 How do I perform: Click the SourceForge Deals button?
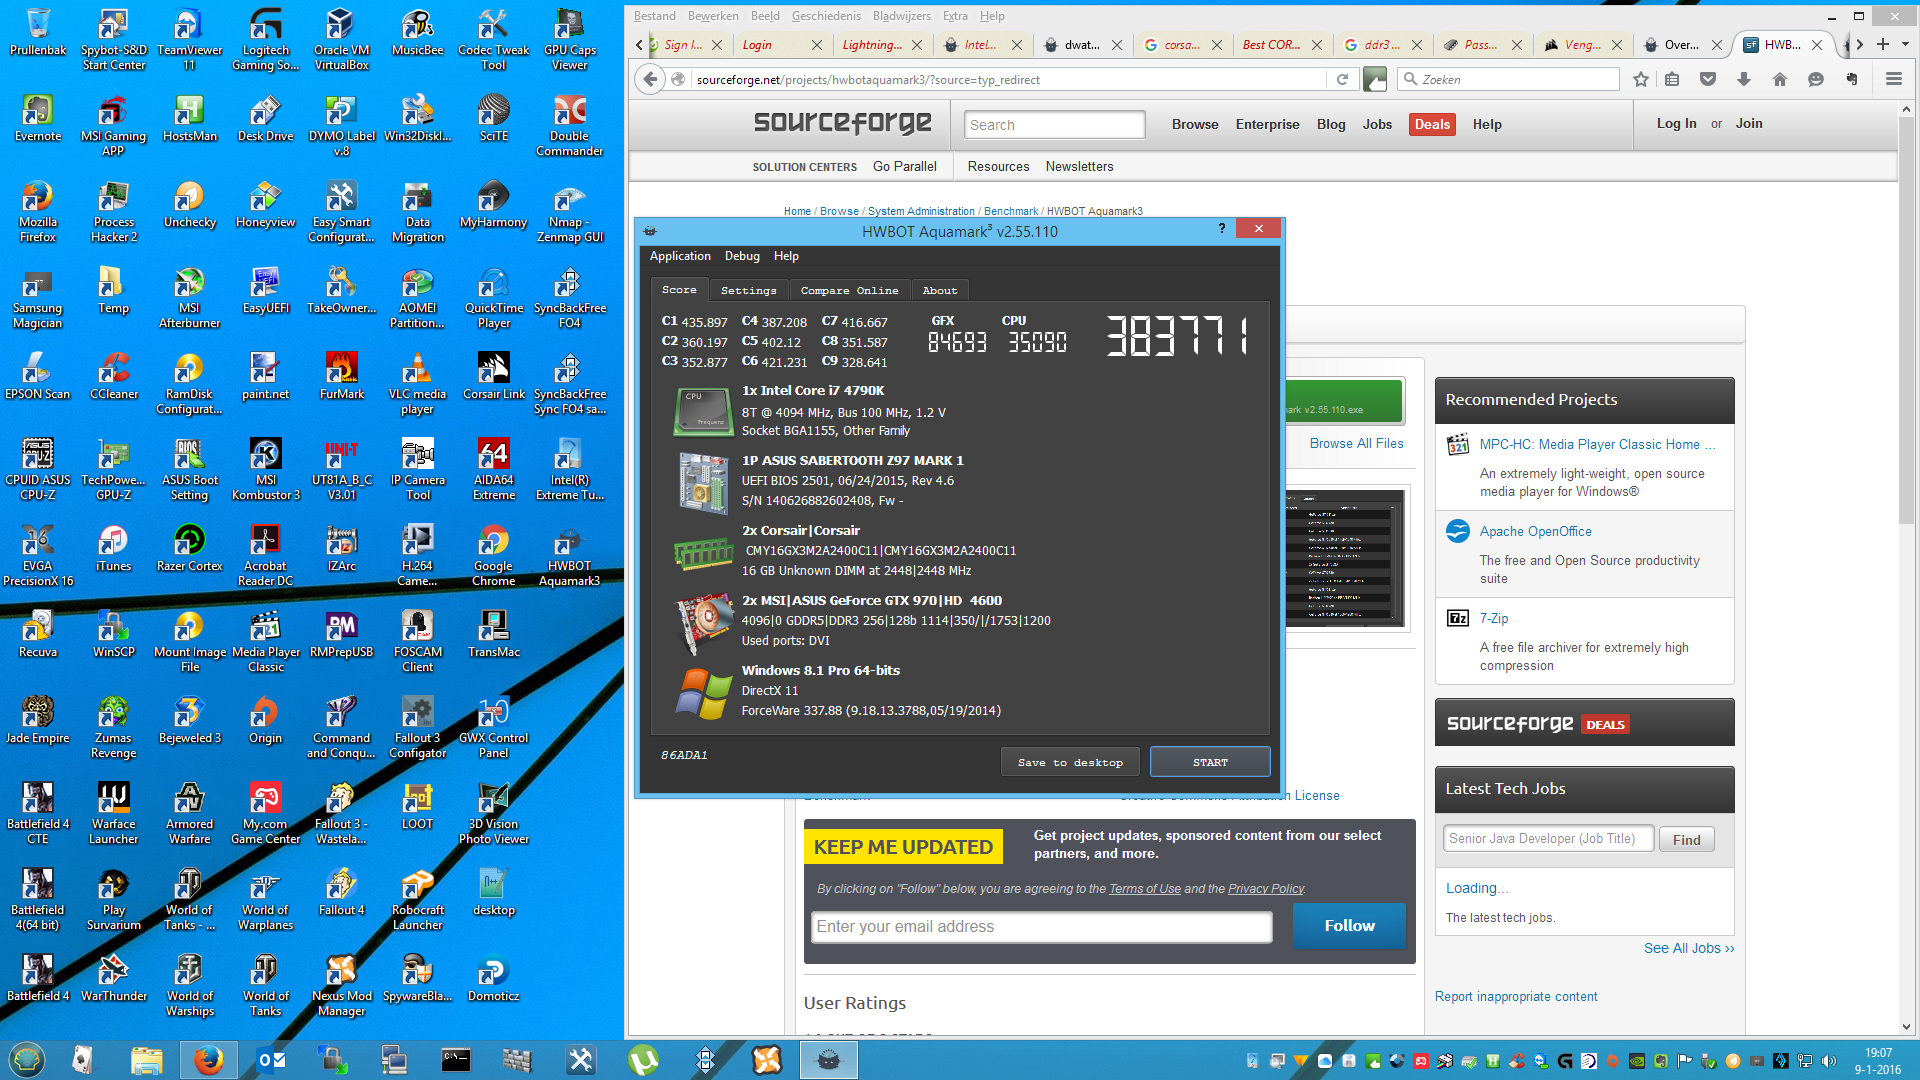(1432, 124)
